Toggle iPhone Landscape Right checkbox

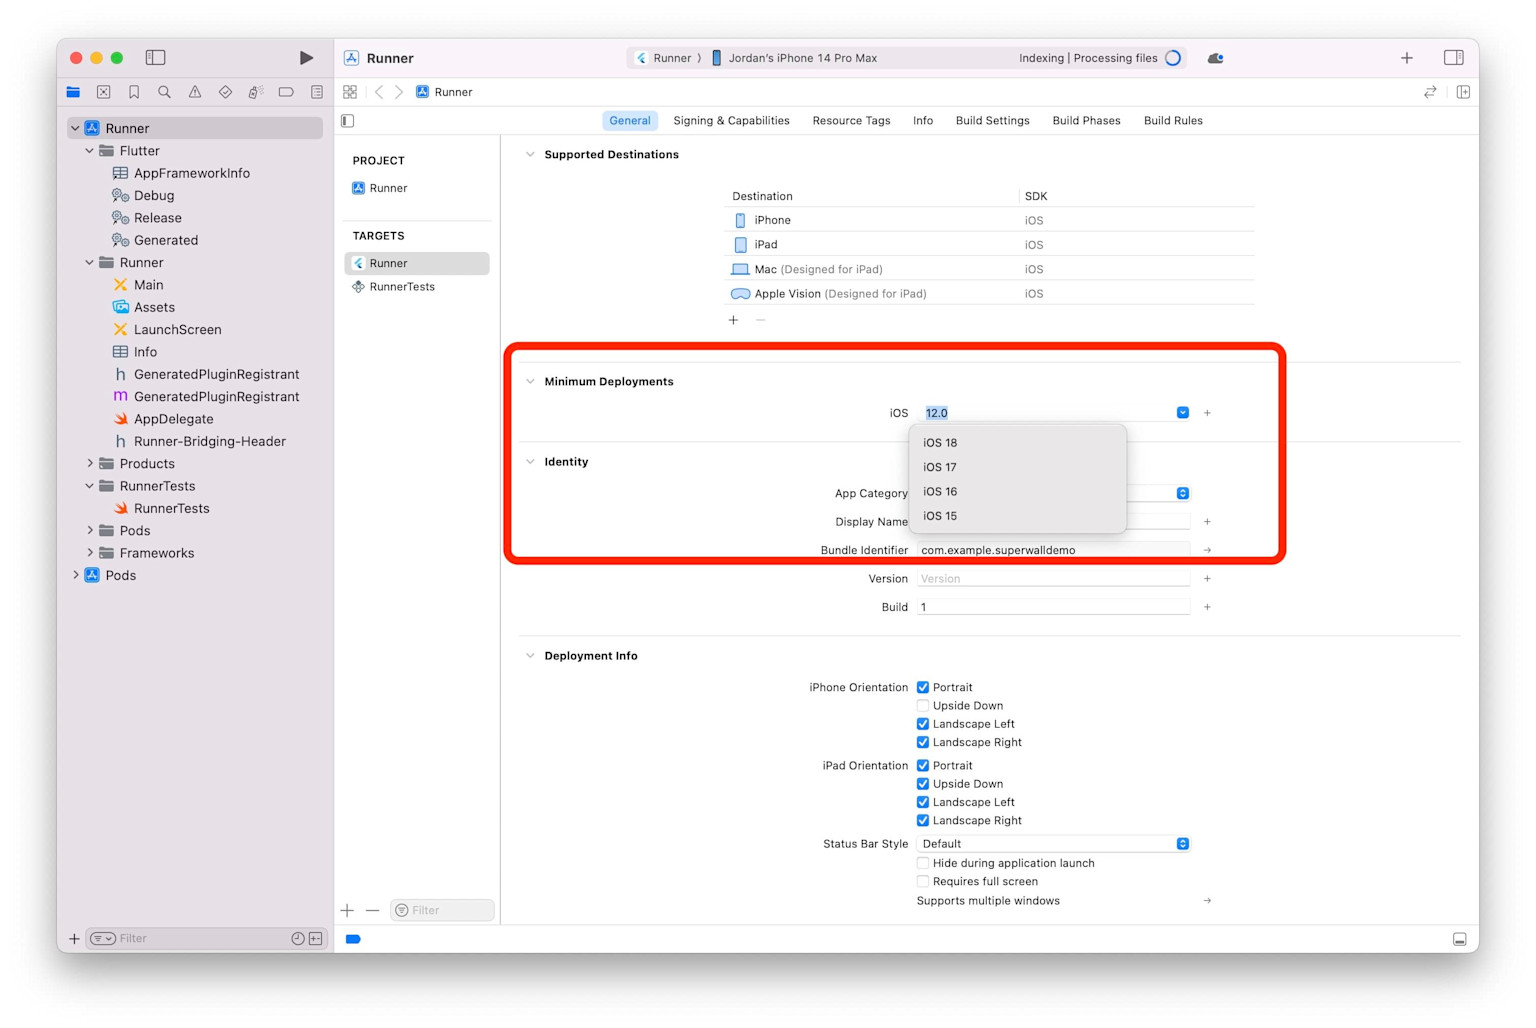(x=923, y=742)
